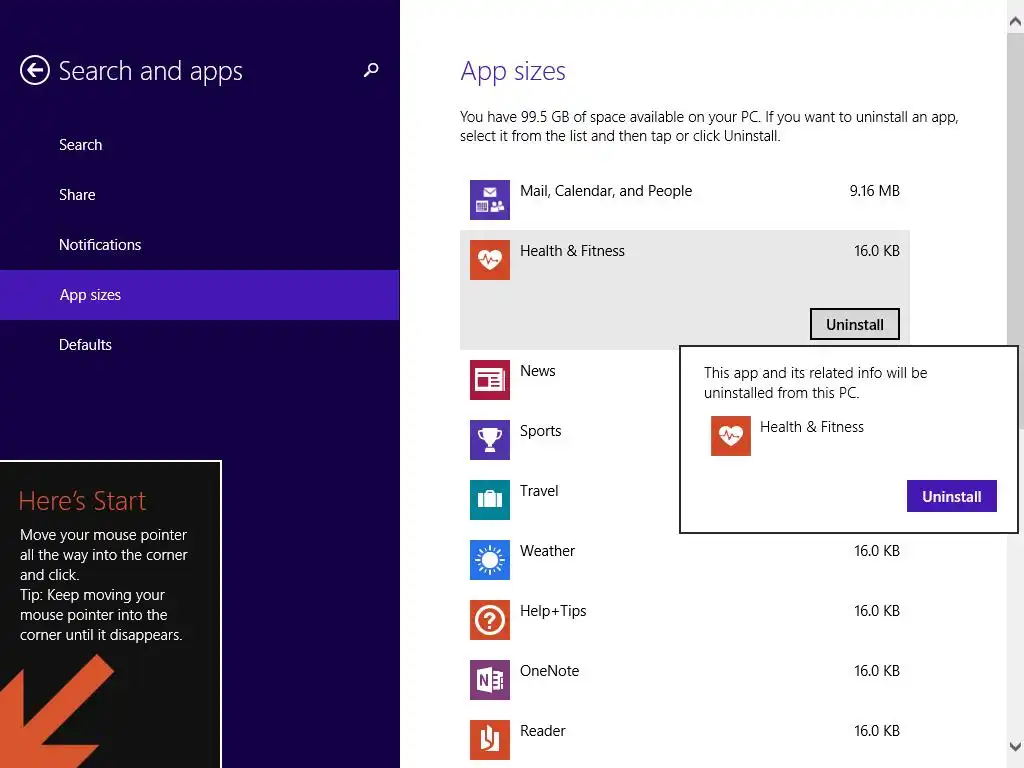Screen dimensions: 1024x768
Task: Select the Mail, Calendar, and People row label
Action: [606, 191]
